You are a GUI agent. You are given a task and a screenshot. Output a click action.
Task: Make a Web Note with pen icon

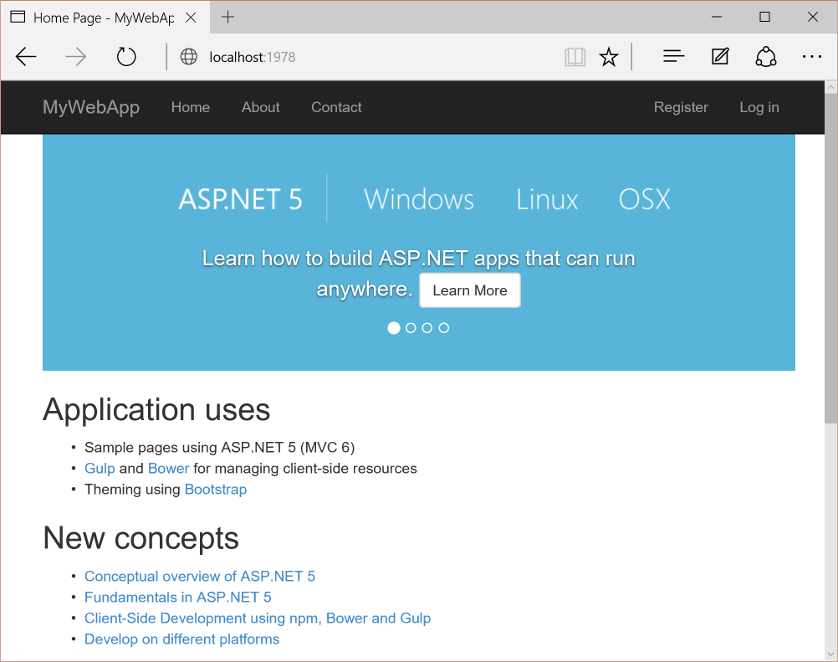(x=720, y=56)
